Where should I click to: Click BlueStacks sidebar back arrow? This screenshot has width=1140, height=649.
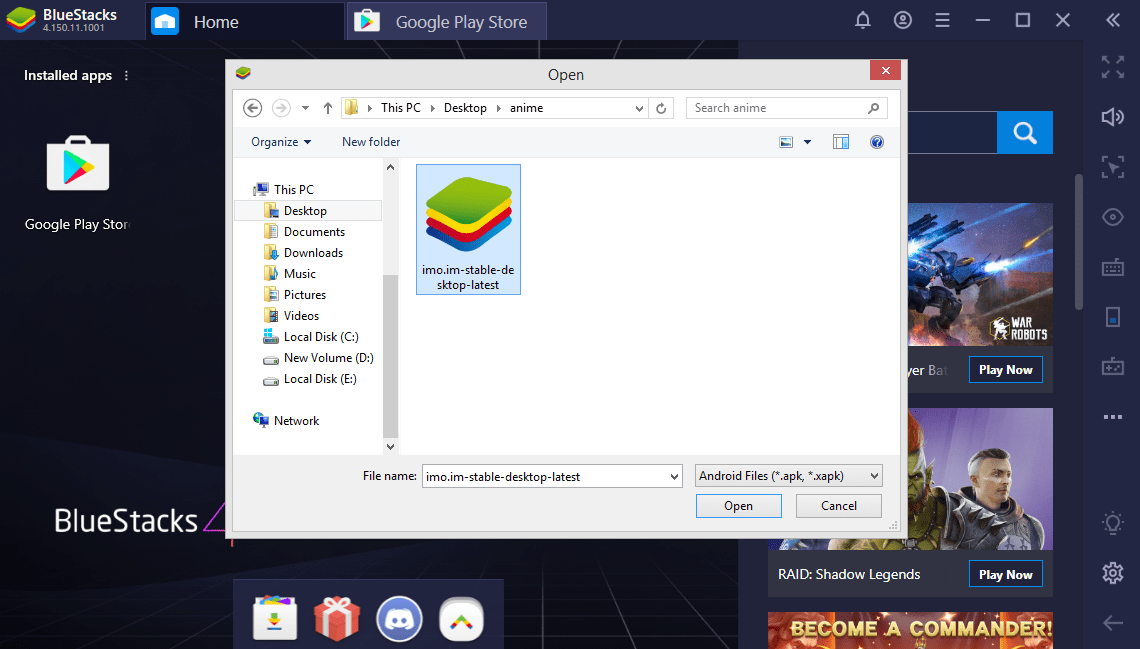click(1112, 622)
